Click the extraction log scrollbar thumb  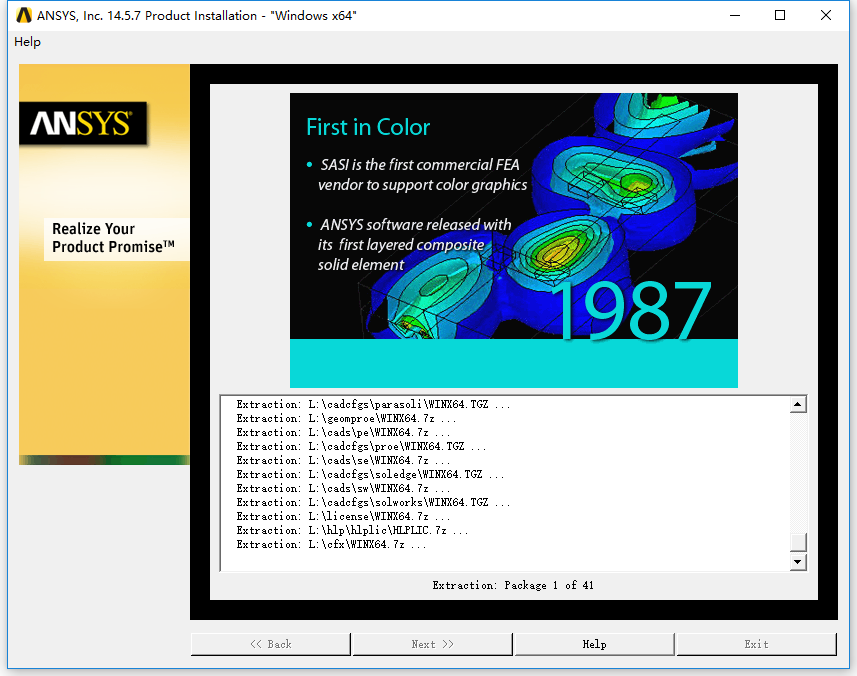pos(798,542)
